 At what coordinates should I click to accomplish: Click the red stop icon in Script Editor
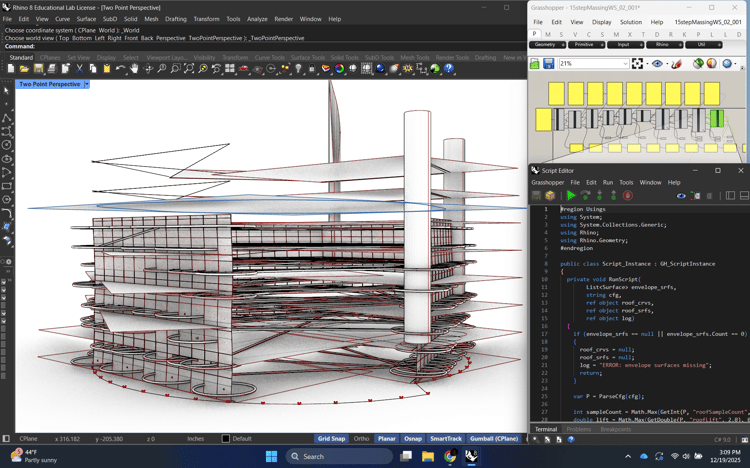pyautogui.click(x=628, y=196)
